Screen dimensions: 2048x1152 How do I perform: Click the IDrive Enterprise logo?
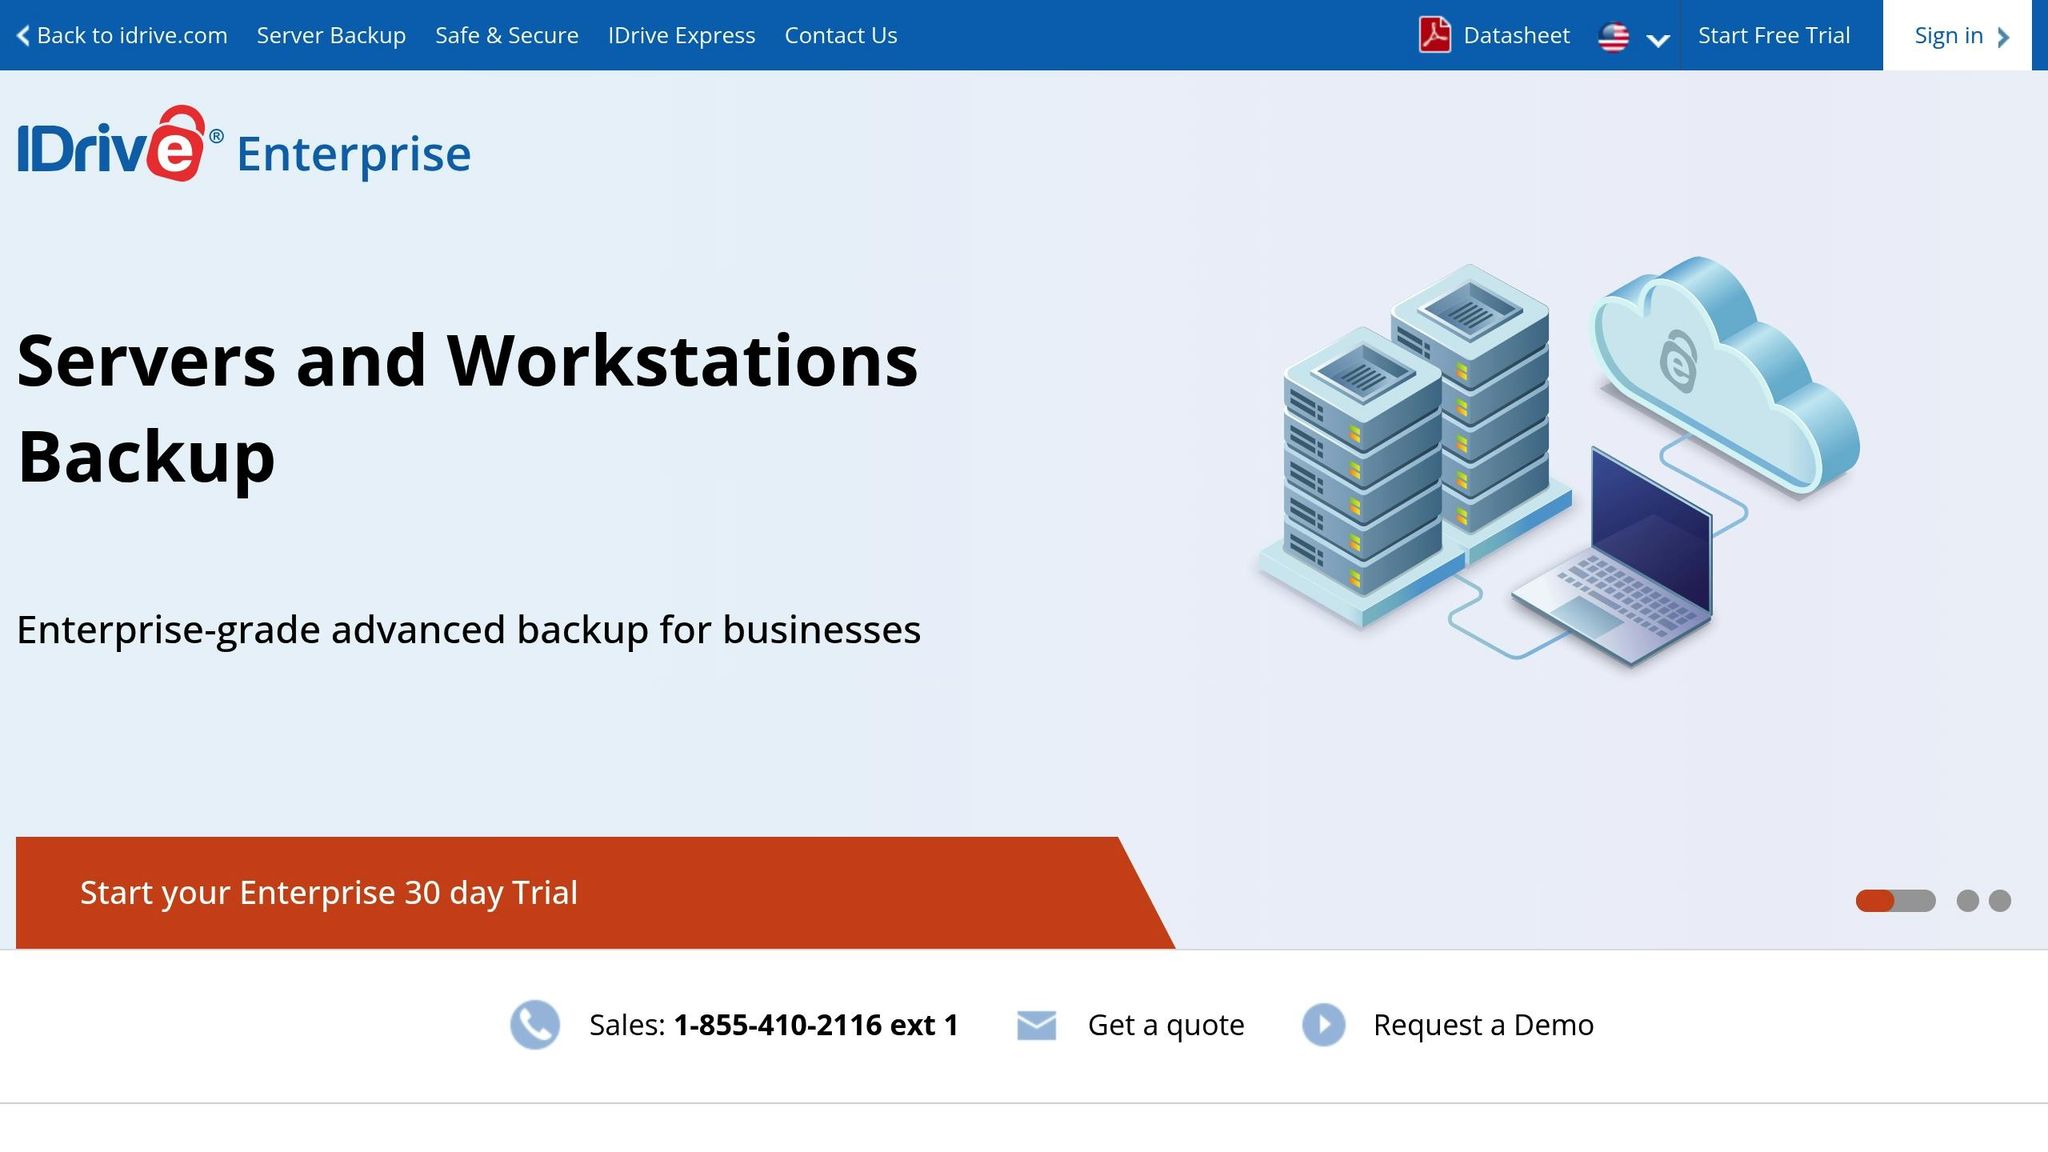coord(244,146)
